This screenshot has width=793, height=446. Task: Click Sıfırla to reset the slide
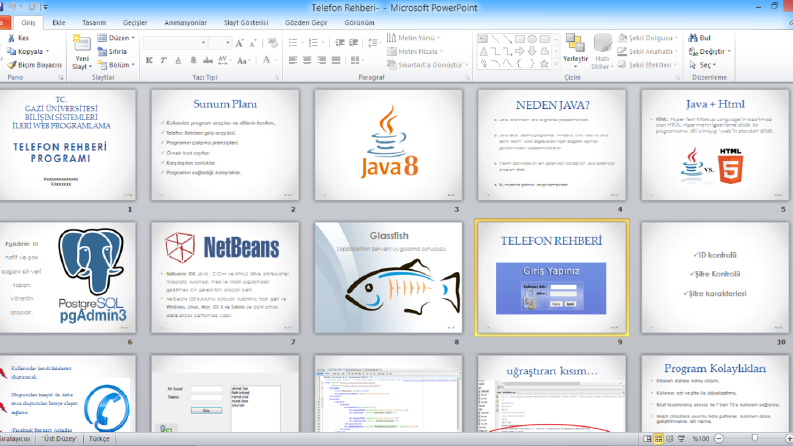click(112, 52)
